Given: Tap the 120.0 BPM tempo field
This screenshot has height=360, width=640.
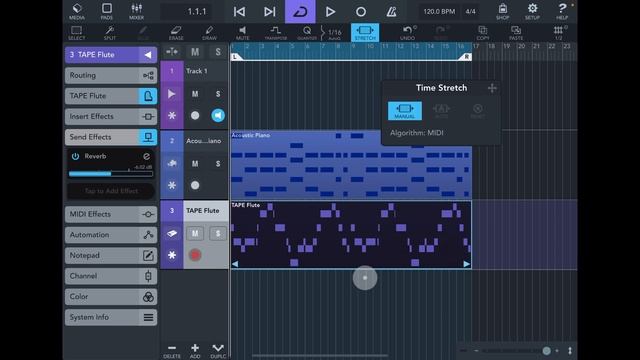Looking at the screenshot, I should (439, 11).
